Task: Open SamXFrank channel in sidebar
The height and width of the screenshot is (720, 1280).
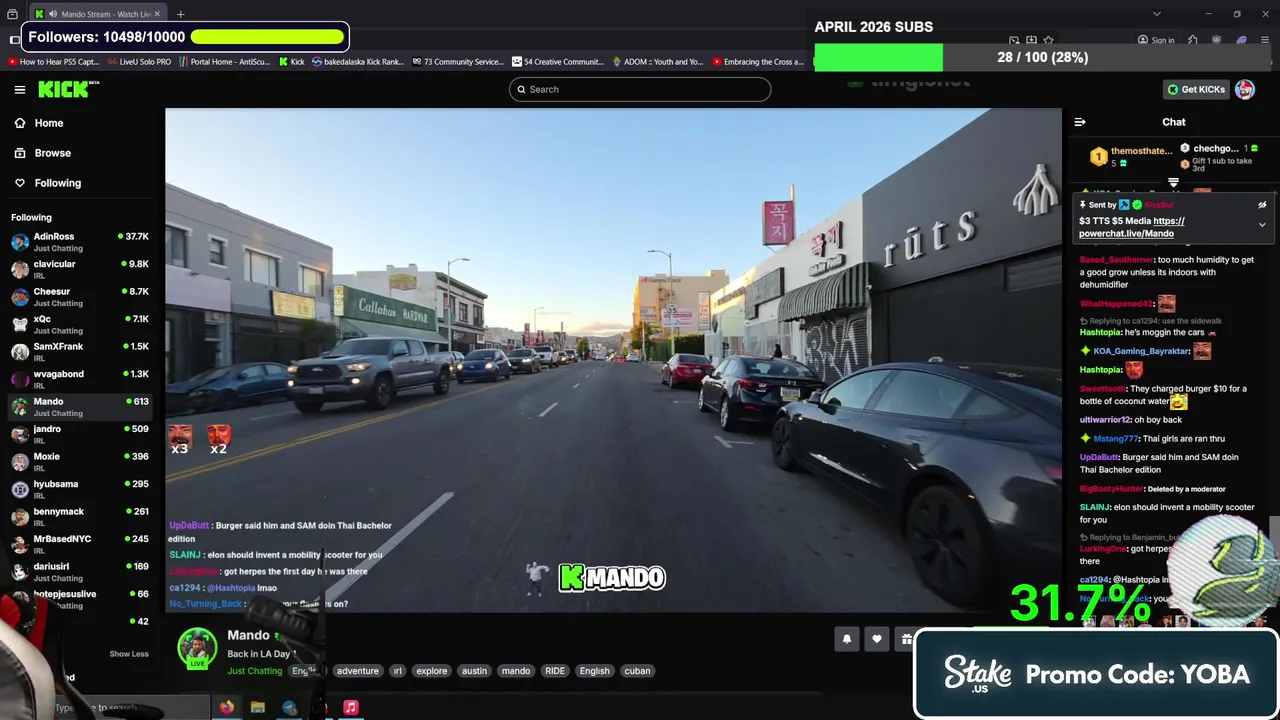Action: coord(80,352)
